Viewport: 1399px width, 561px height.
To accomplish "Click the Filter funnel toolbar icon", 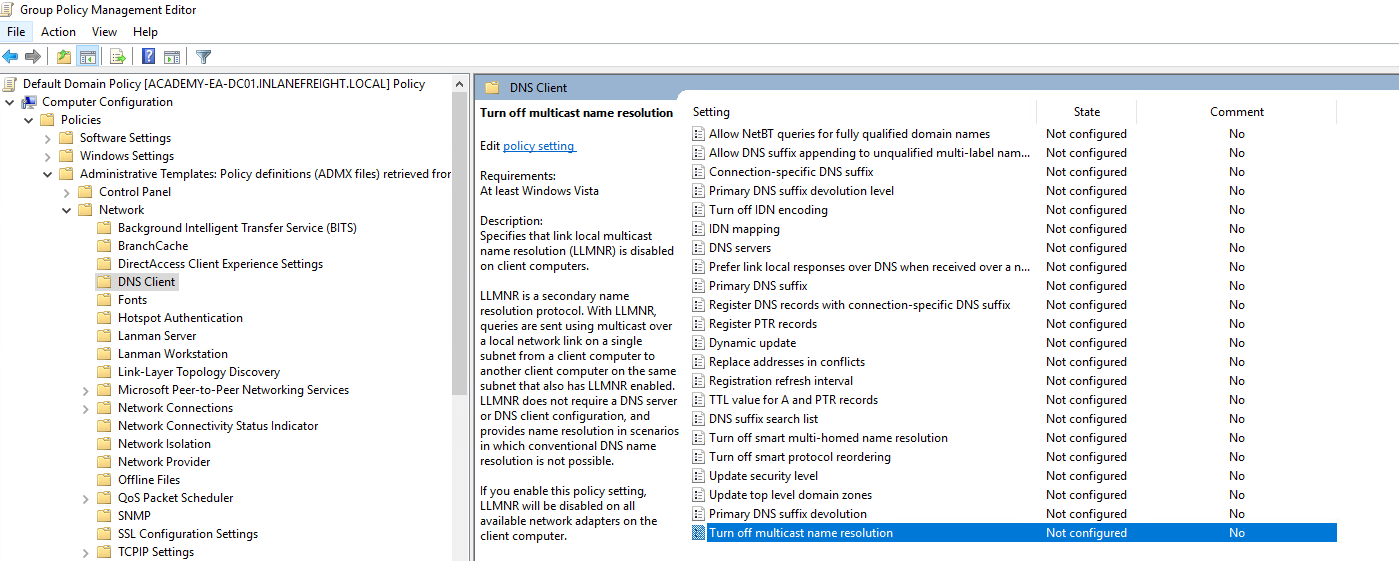I will (203, 57).
